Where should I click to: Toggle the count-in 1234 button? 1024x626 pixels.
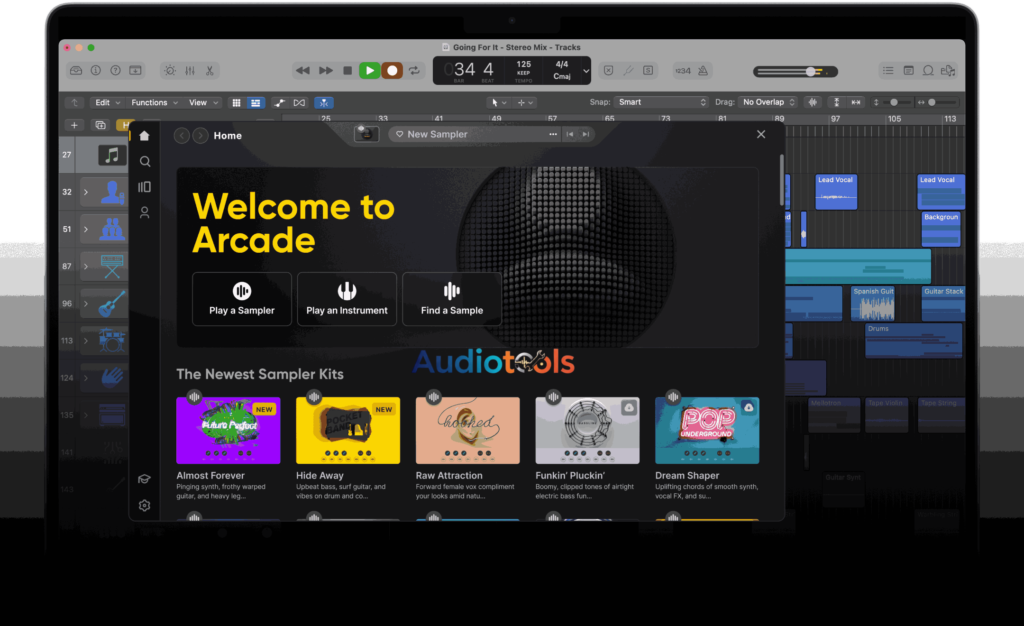click(x=682, y=71)
